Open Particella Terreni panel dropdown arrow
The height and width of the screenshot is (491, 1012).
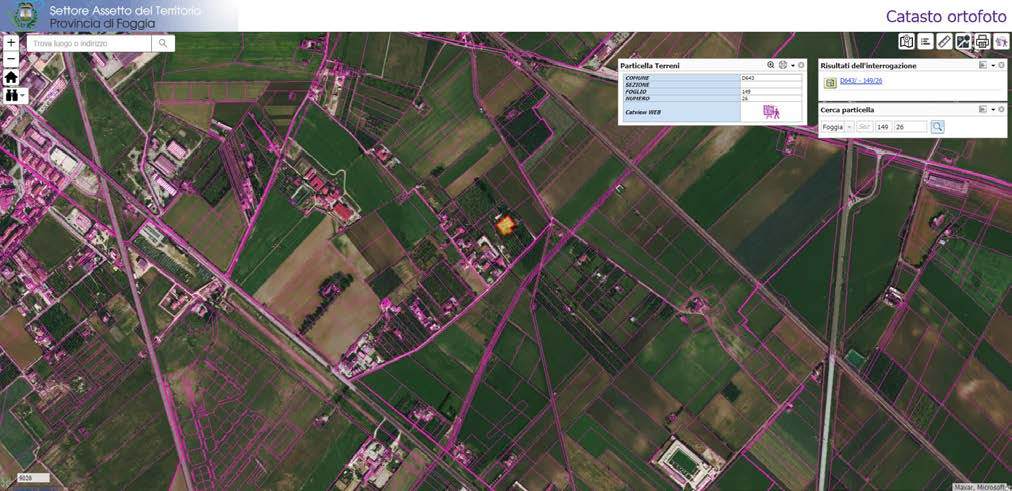pyautogui.click(x=792, y=65)
